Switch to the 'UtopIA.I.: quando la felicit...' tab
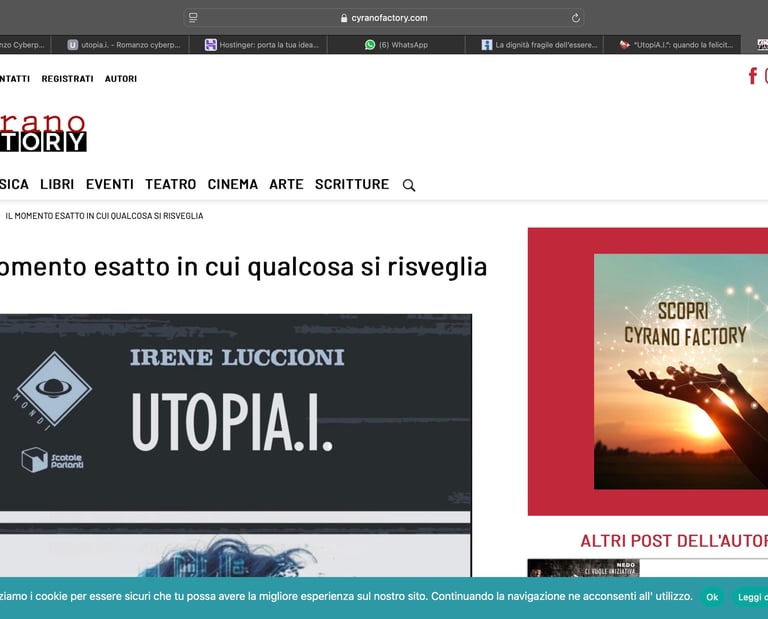768x619 pixels. [x=672, y=45]
